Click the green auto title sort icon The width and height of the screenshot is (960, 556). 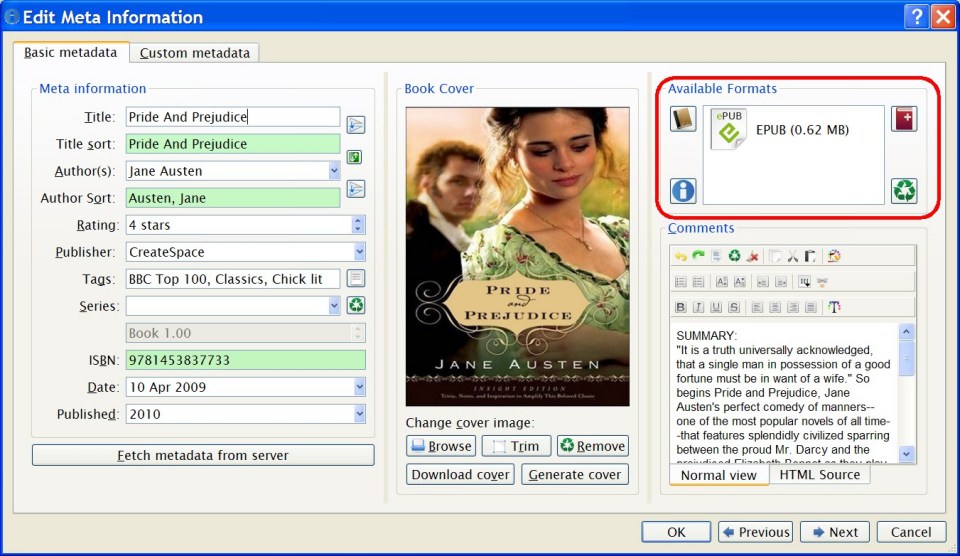pyautogui.click(x=354, y=157)
